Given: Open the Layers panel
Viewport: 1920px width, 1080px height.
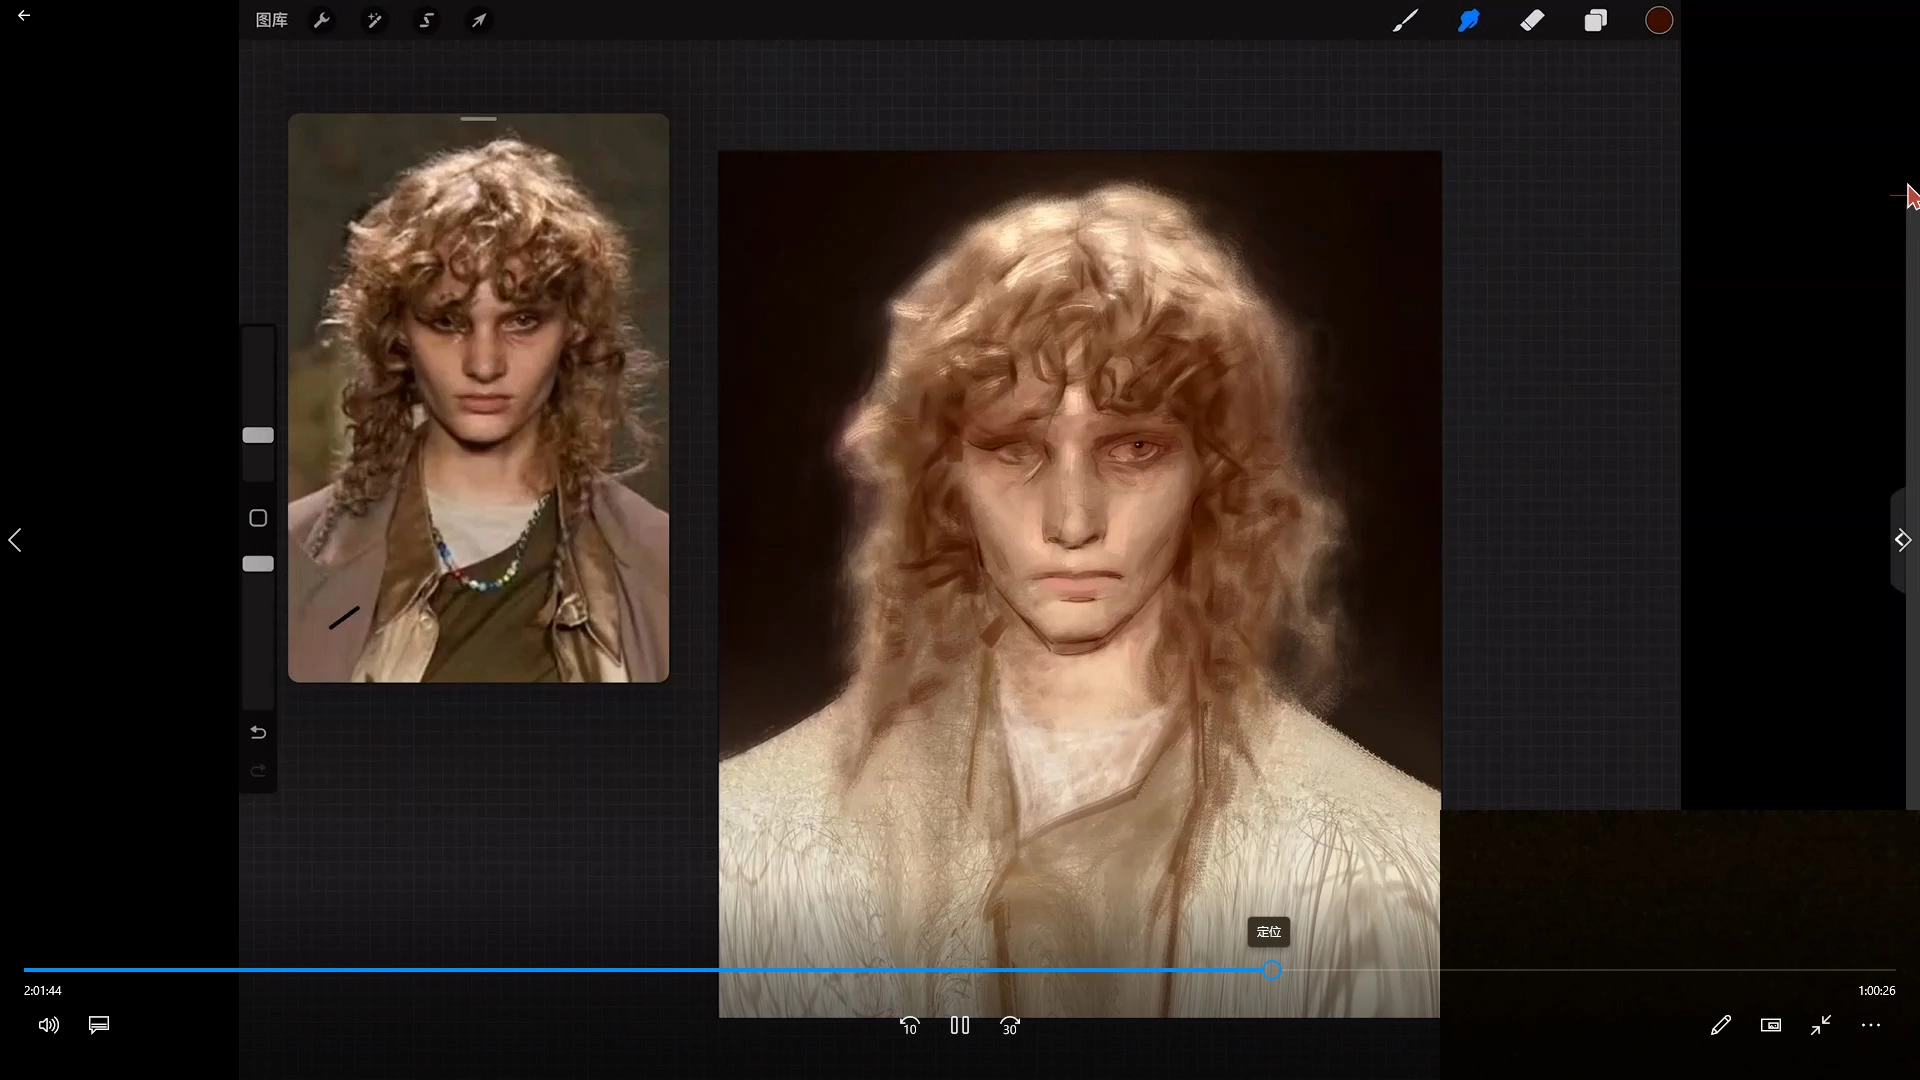Looking at the screenshot, I should pyautogui.click(x=1595, y=20).
